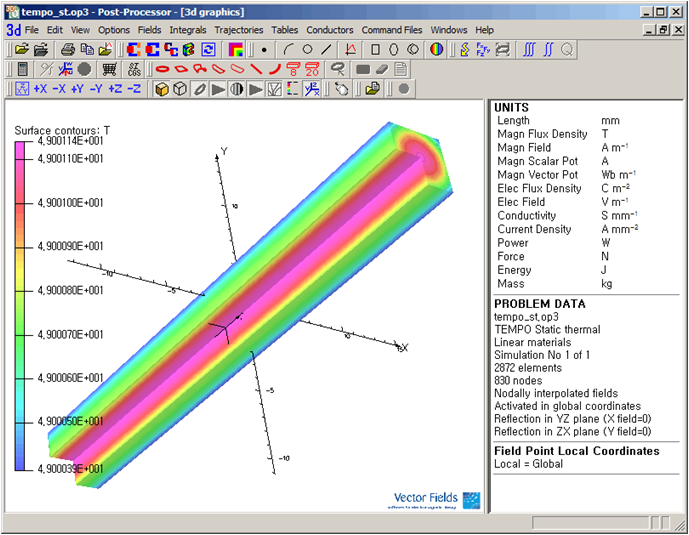This screenshot has height=535, width=689.
Task: Set view along -Z axis
Action: [x=134, y=89]
